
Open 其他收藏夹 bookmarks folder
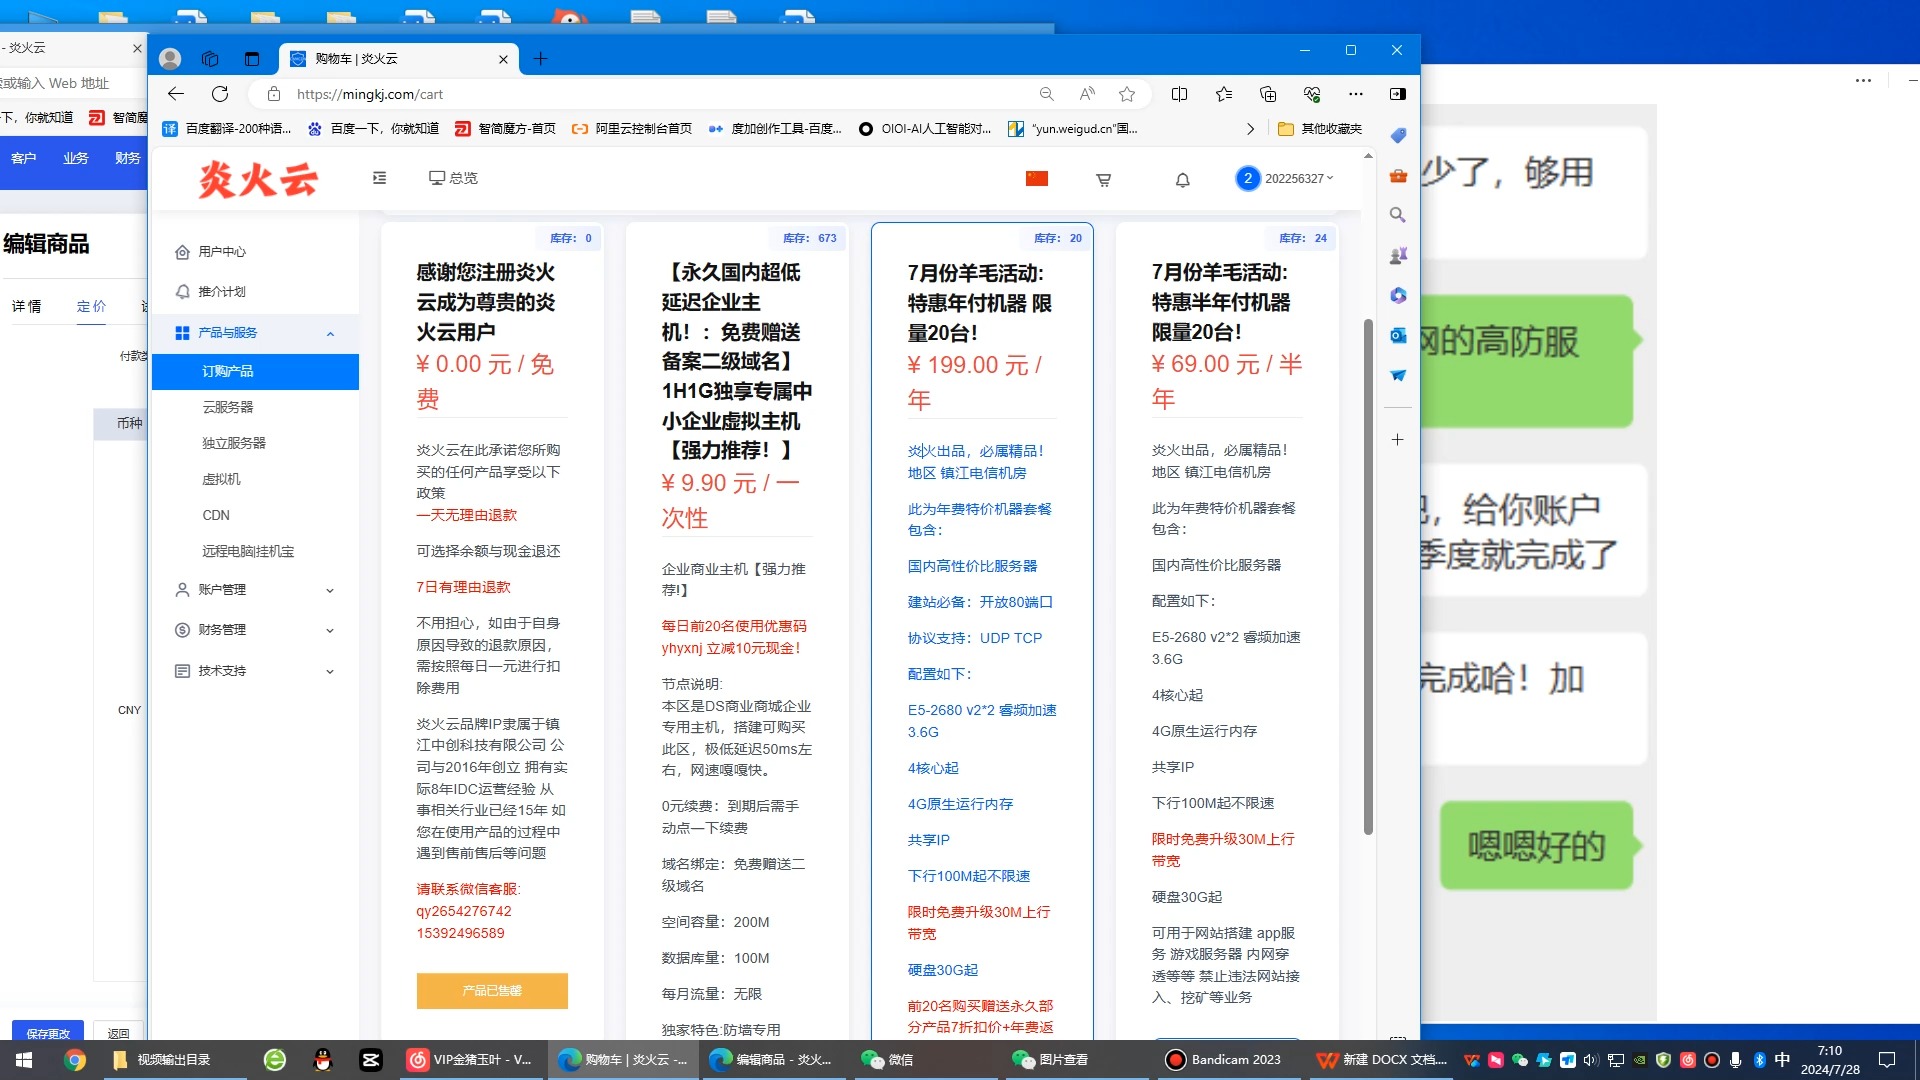(x=1320, y=129)
